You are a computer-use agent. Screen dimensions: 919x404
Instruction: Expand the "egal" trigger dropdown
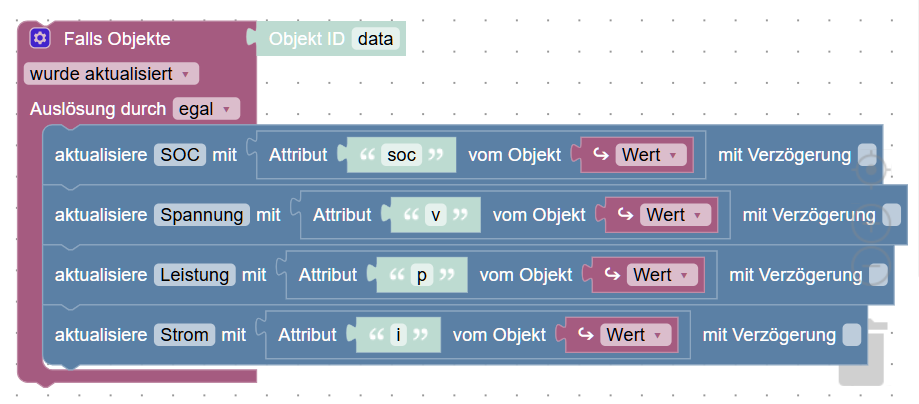(x=205, y=109)
